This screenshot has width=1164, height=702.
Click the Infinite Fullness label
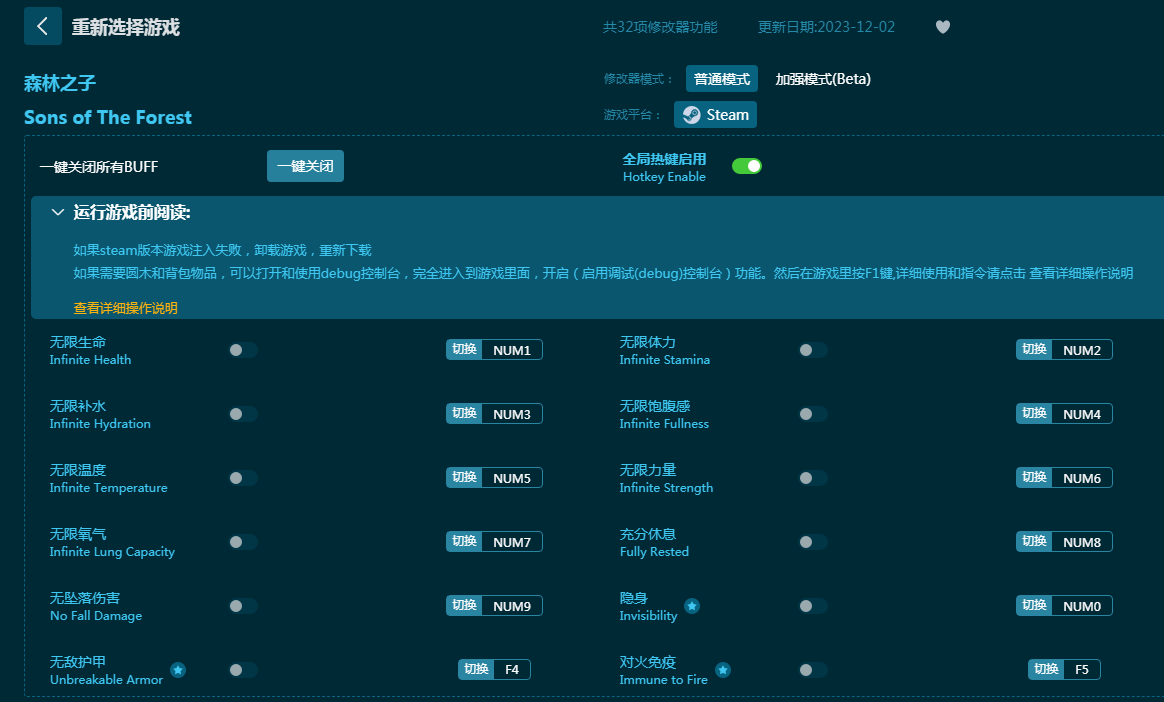[x=664, y=424]
